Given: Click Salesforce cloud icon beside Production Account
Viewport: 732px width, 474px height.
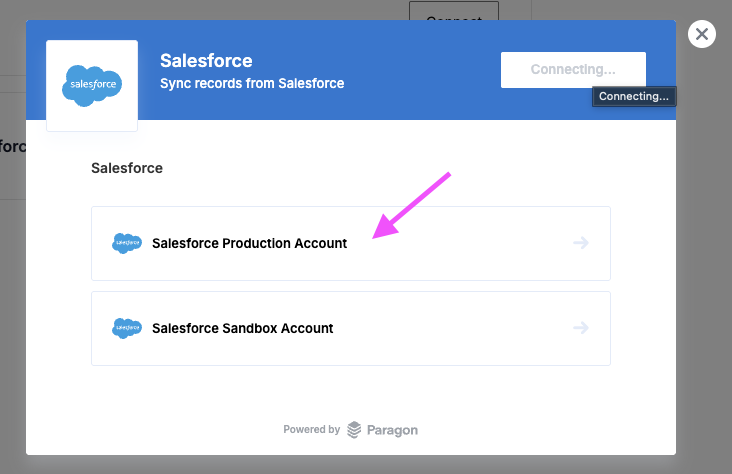Looking at the screenshot, I should (127, 243).
